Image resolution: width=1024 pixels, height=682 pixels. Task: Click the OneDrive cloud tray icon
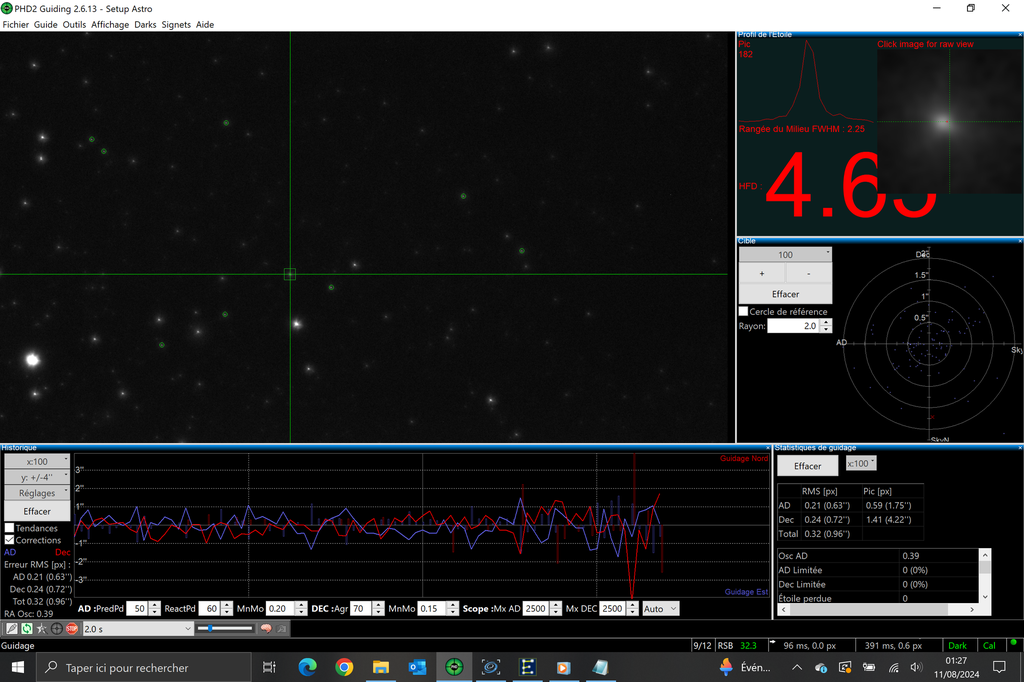(821, 667)
